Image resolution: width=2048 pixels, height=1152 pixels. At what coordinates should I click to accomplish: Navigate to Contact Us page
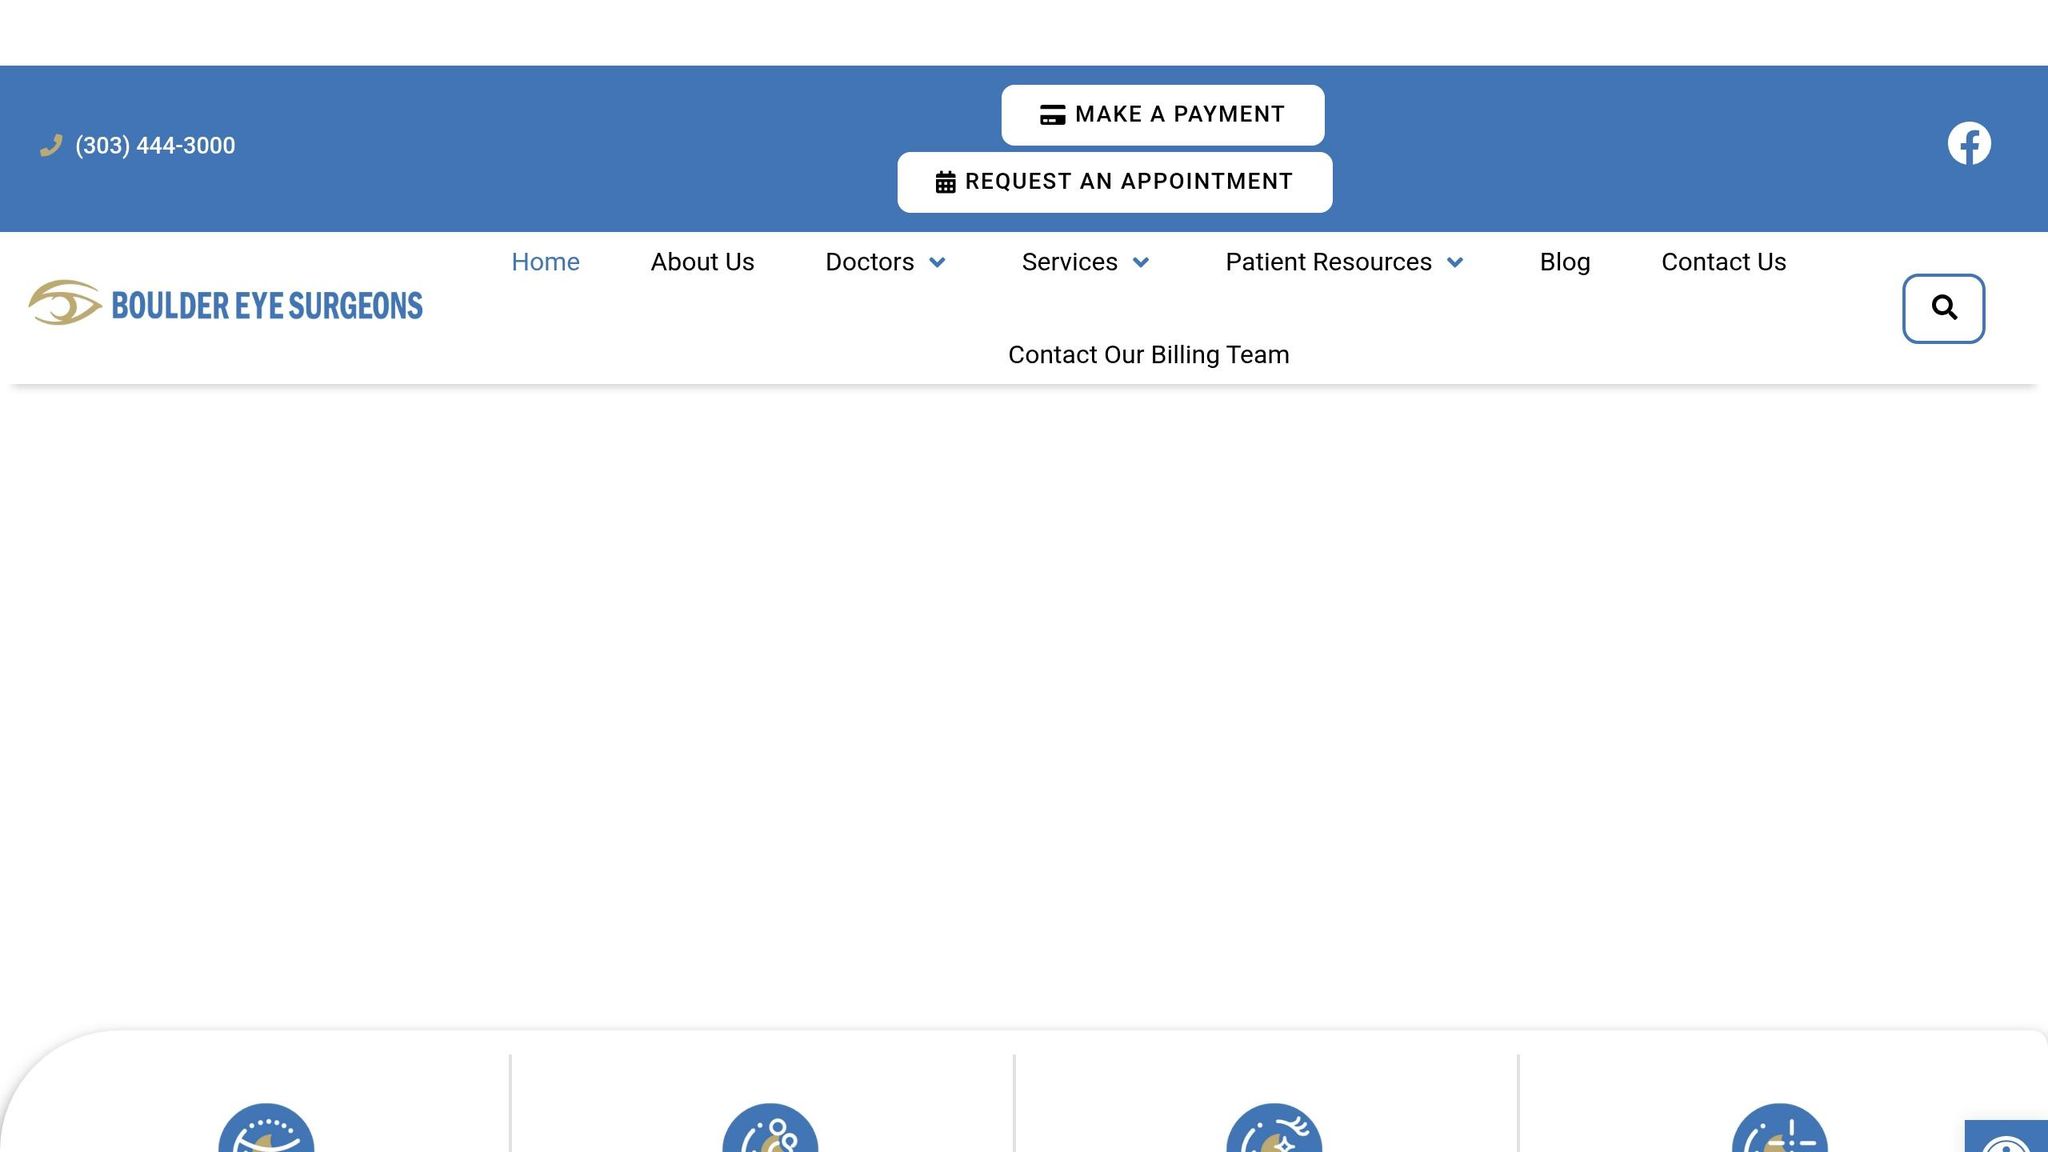(x=1723, y=262)
